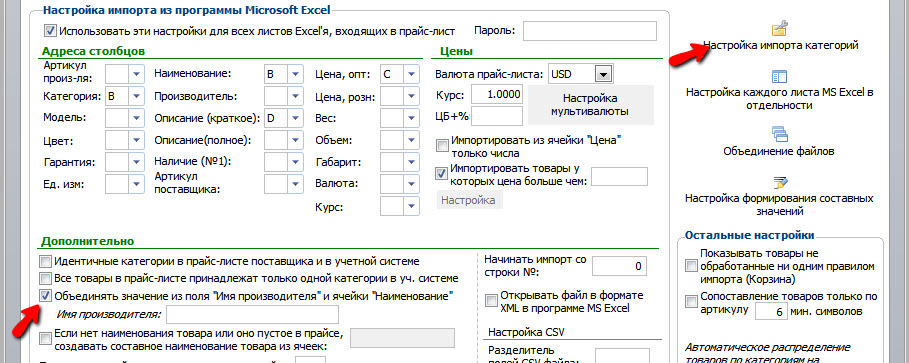Open the Объем column dropdown

click(411, 140)
